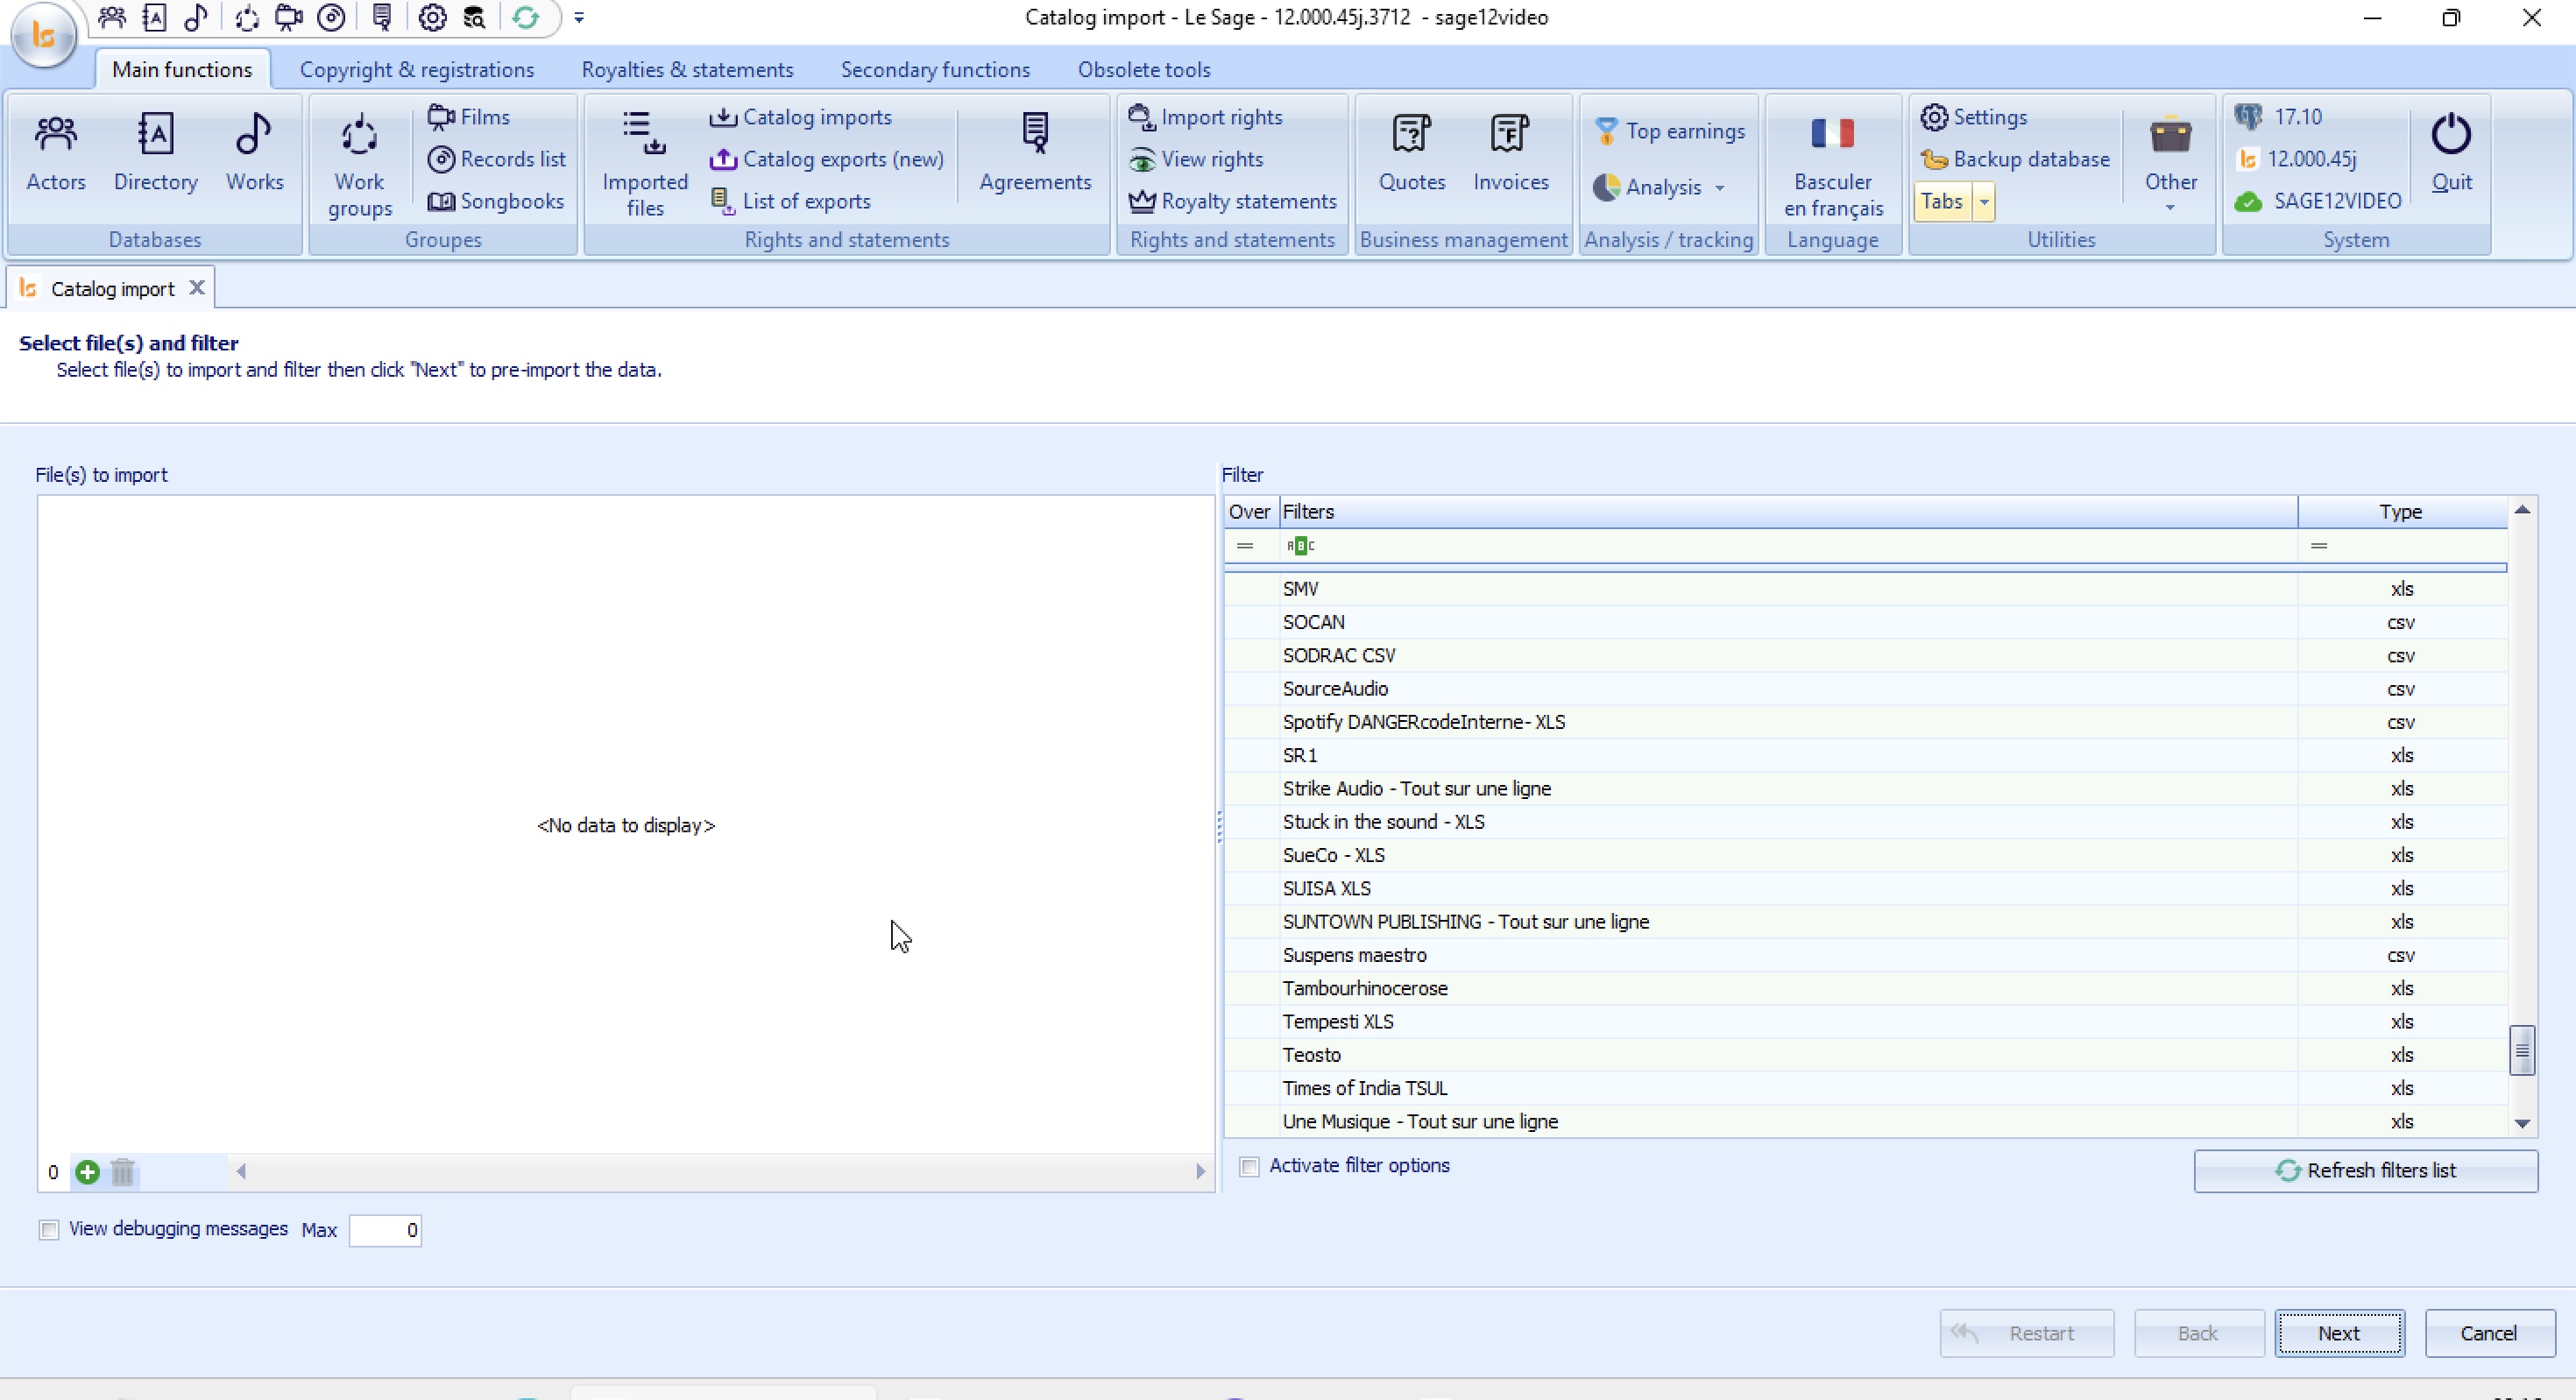2576x1400 pixels.
Task: Open the Over column filter operator
Action: tap(1245, 545)
